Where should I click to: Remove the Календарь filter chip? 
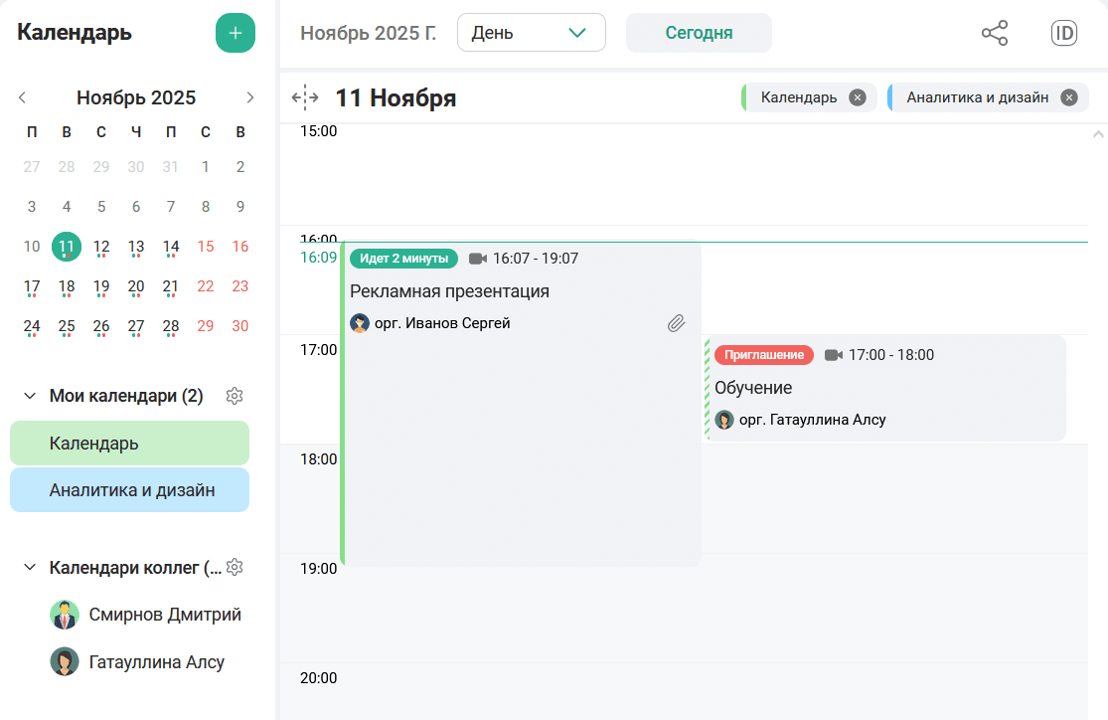pos(857,98)
